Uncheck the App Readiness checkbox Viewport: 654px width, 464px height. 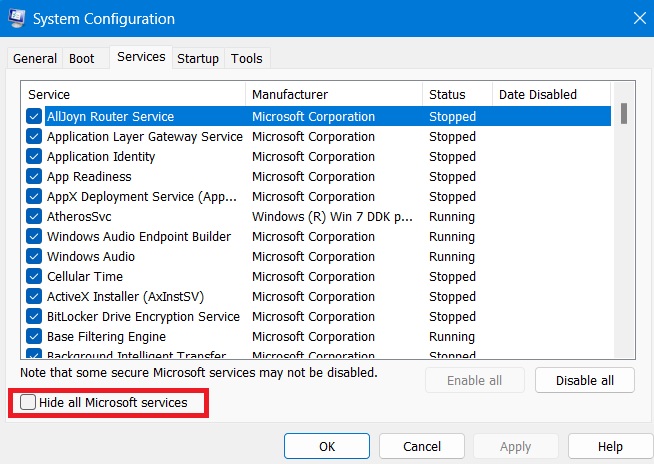[x=34, y=177]
